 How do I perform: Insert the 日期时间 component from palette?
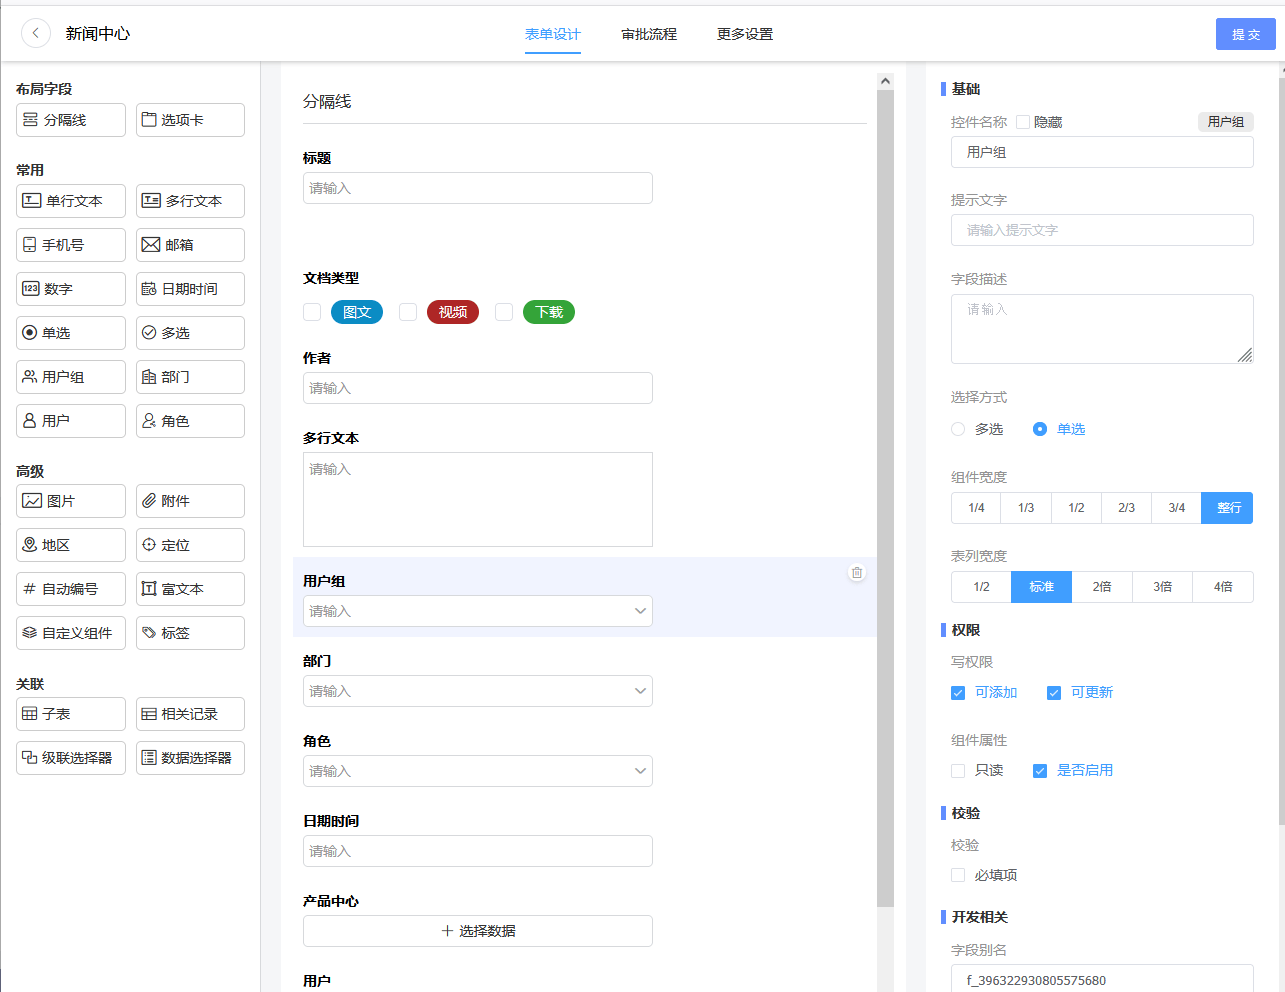[x=190, y=289]
